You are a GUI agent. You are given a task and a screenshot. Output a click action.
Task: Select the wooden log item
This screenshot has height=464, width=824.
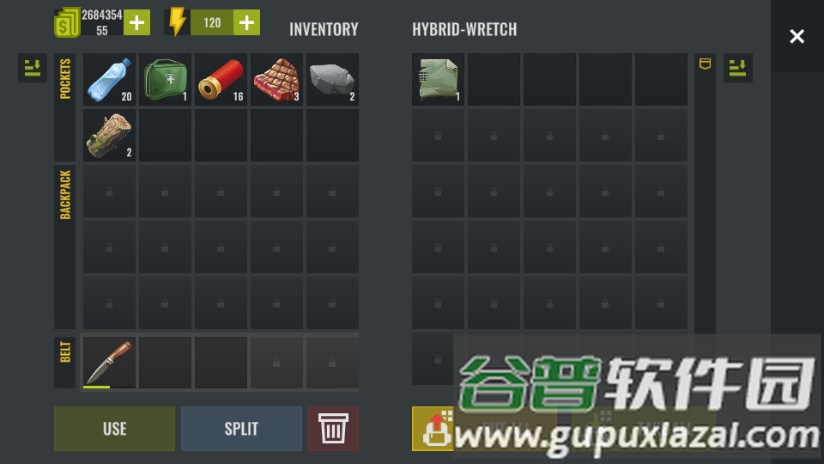(x=109, y=135)
